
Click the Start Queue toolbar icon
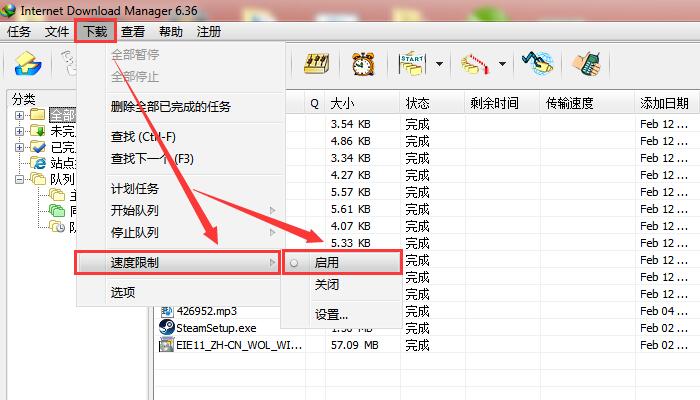pyautogui.click(x=412, y=64)
